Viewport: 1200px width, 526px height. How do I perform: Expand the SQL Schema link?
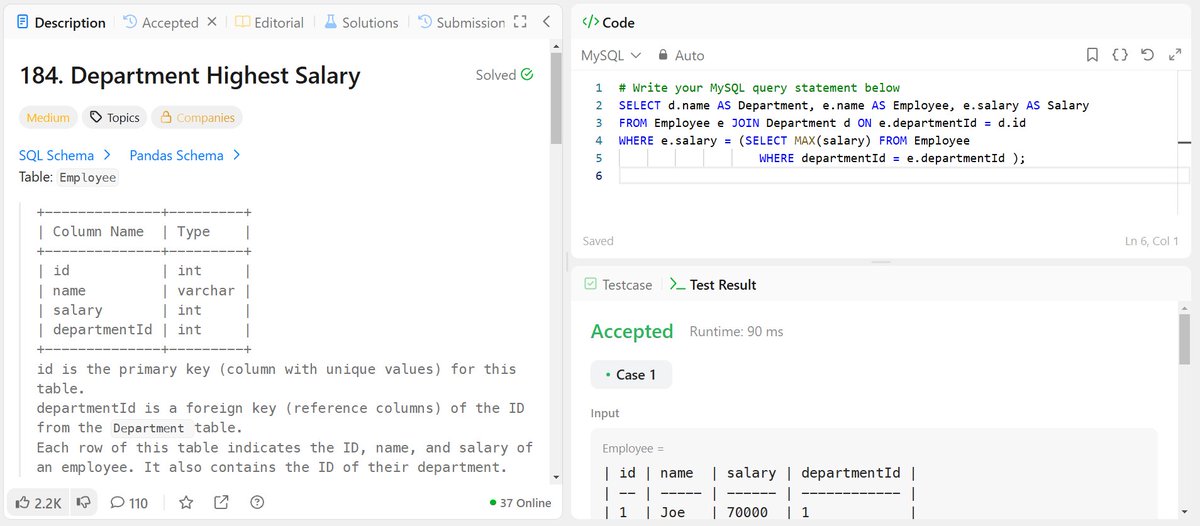click(x=65, y=155)
